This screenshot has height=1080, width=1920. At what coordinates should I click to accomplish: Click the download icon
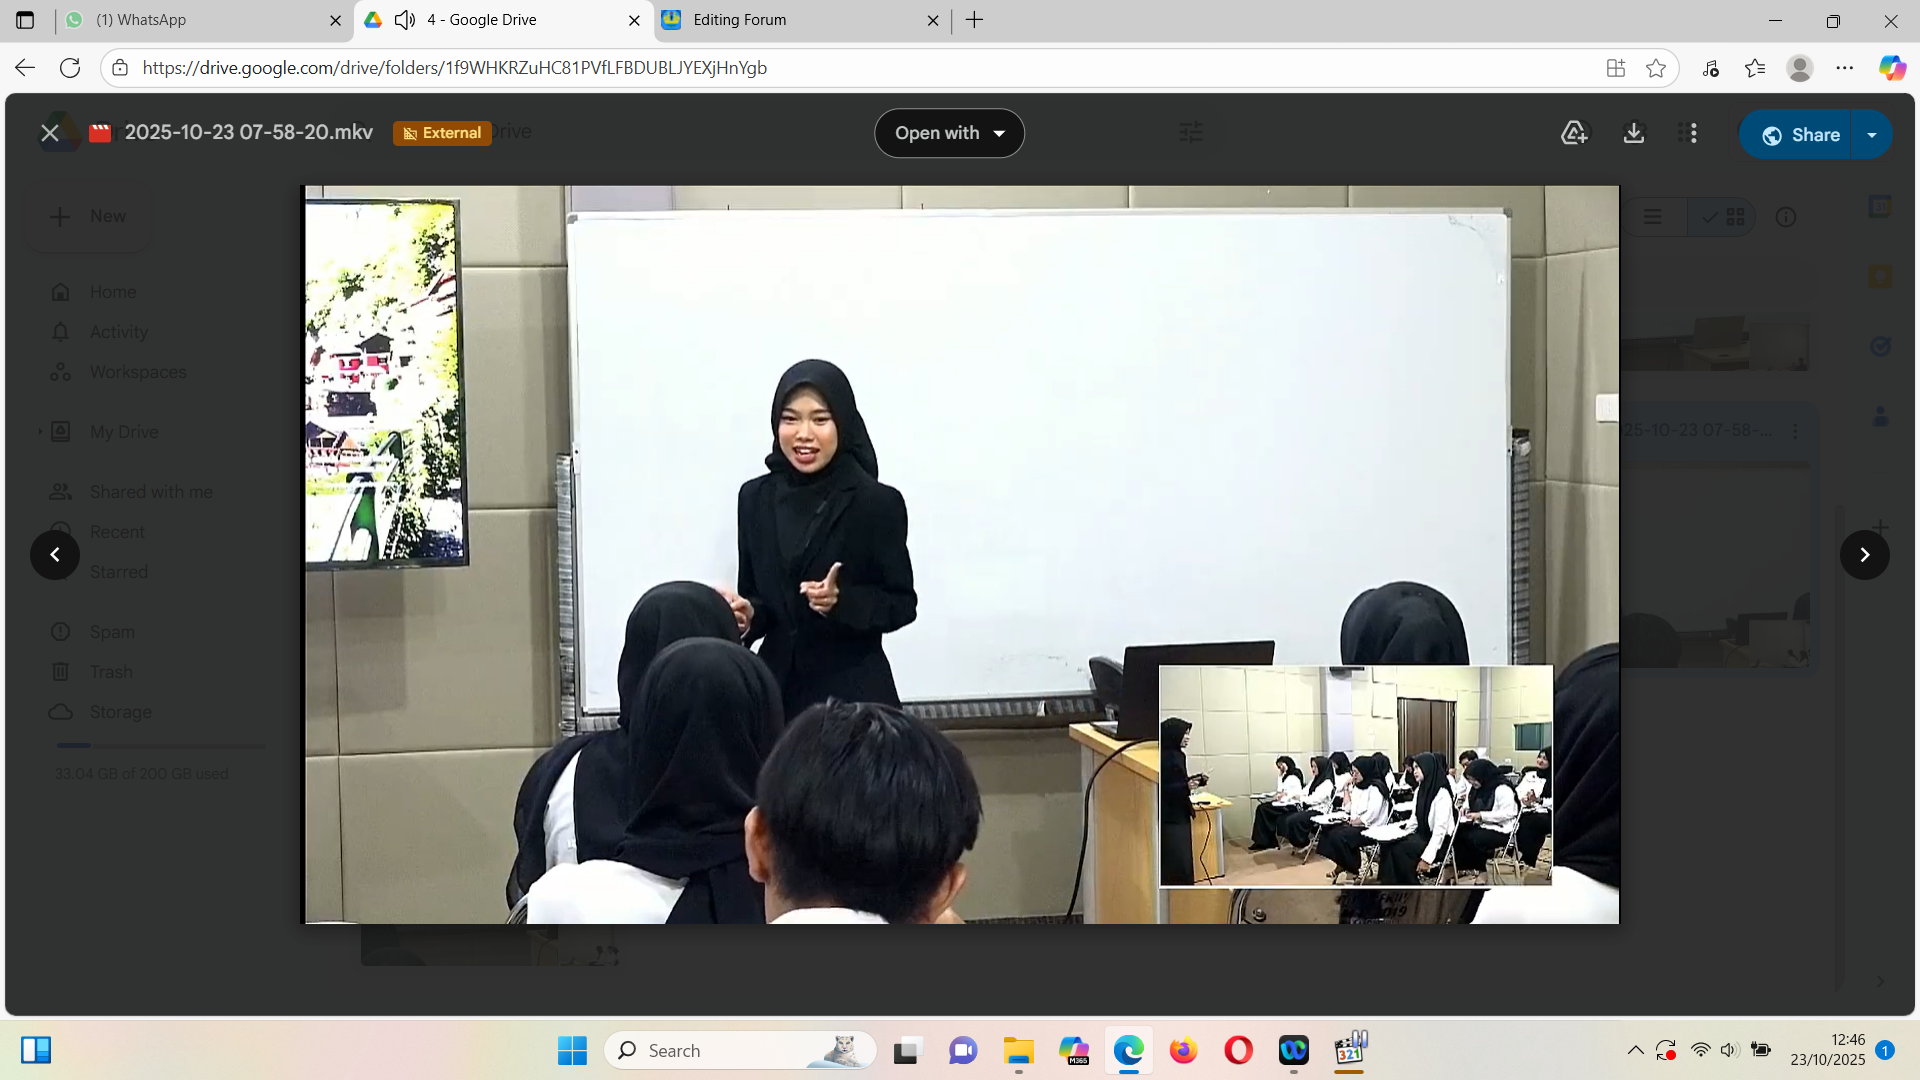pos(1634,133)
